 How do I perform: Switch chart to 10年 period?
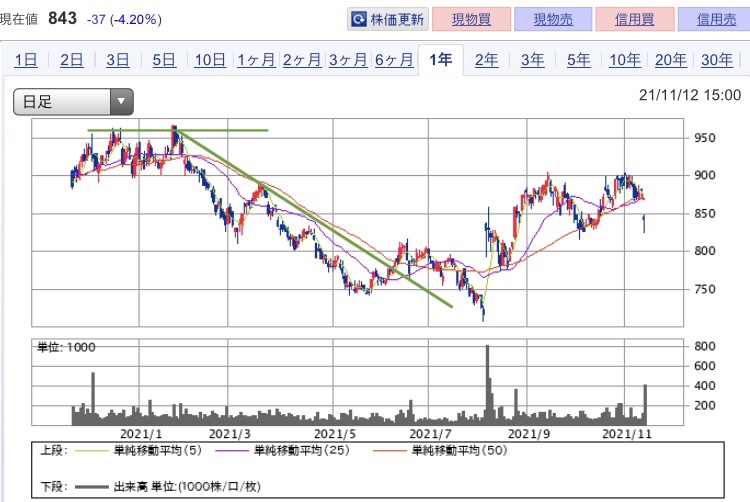pyautogui.click(x=625, y=60)
